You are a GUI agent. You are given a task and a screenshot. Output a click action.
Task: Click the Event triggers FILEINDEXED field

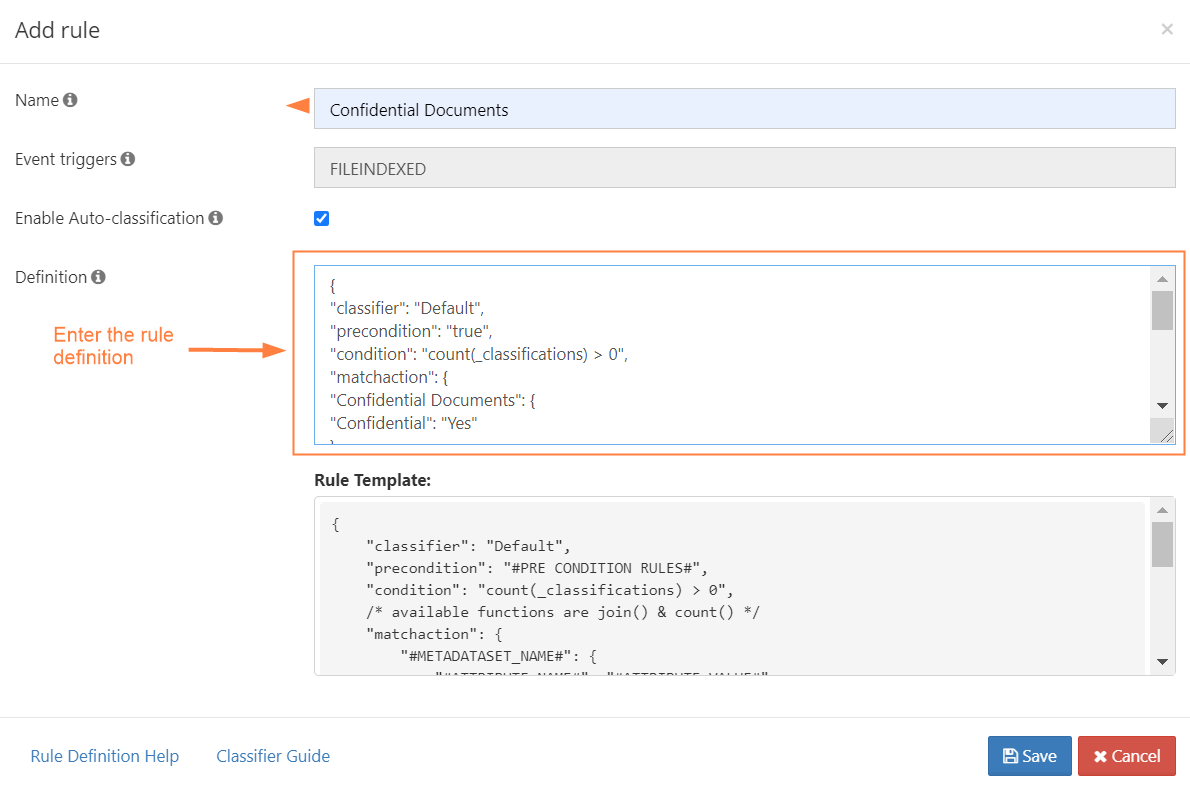pyautogui.click(x=744, y=169)
